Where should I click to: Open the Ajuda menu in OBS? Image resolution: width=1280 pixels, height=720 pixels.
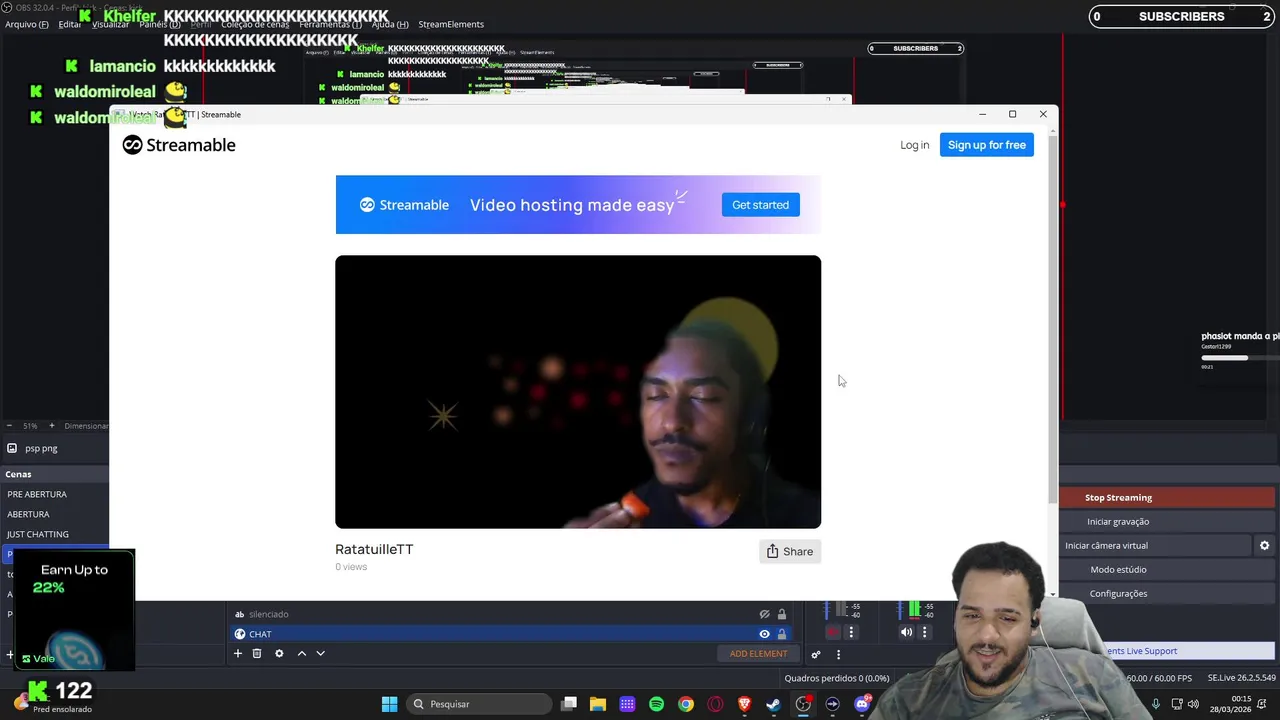coord(390,24)
